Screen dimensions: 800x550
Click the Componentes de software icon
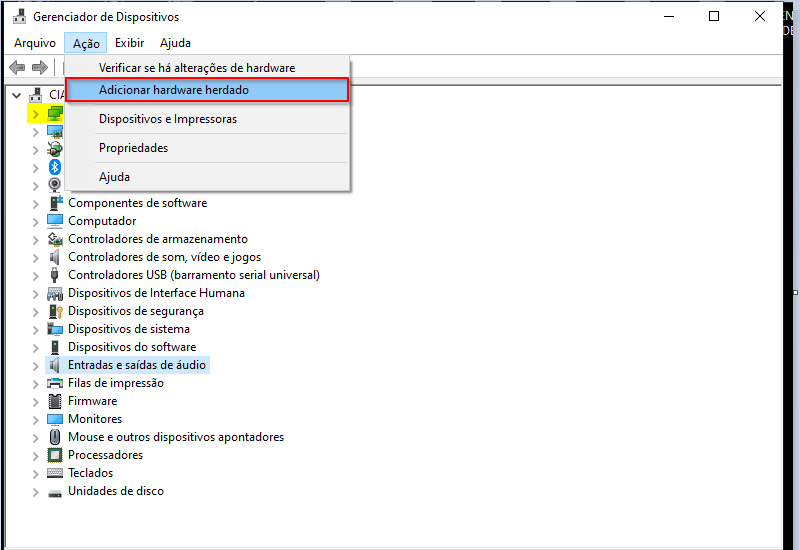55,203
